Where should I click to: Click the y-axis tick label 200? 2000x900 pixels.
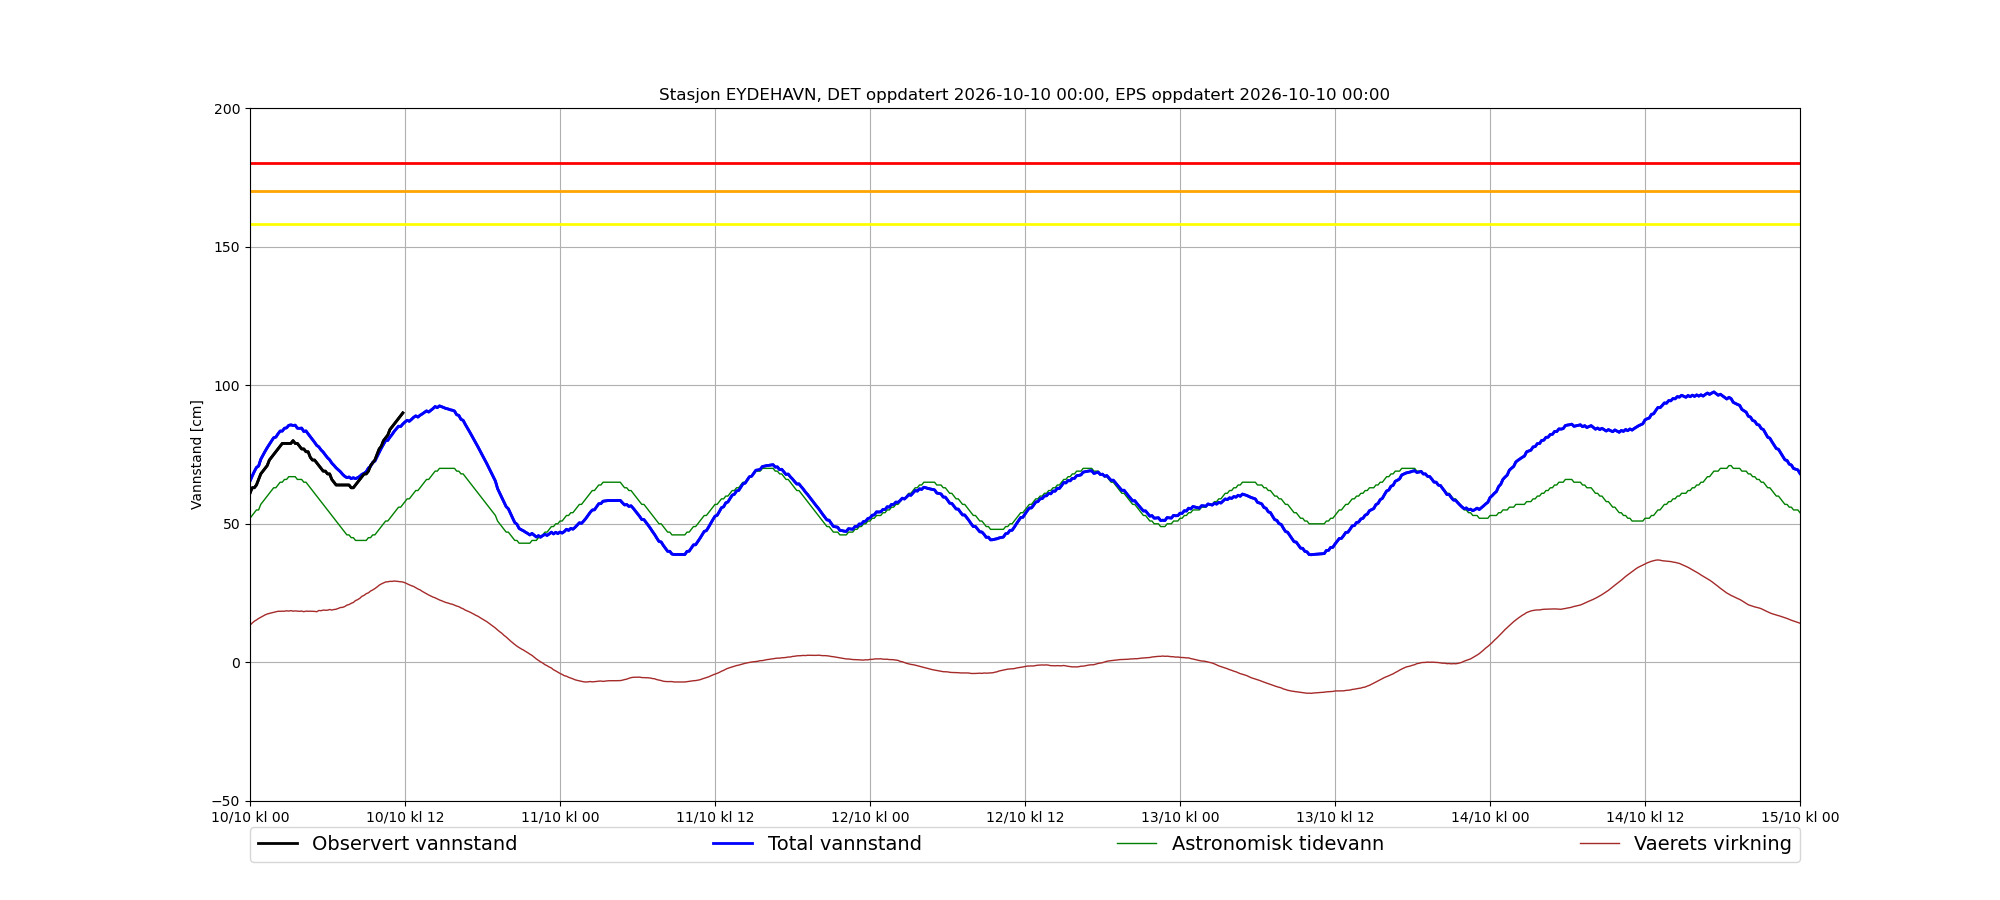228,109
